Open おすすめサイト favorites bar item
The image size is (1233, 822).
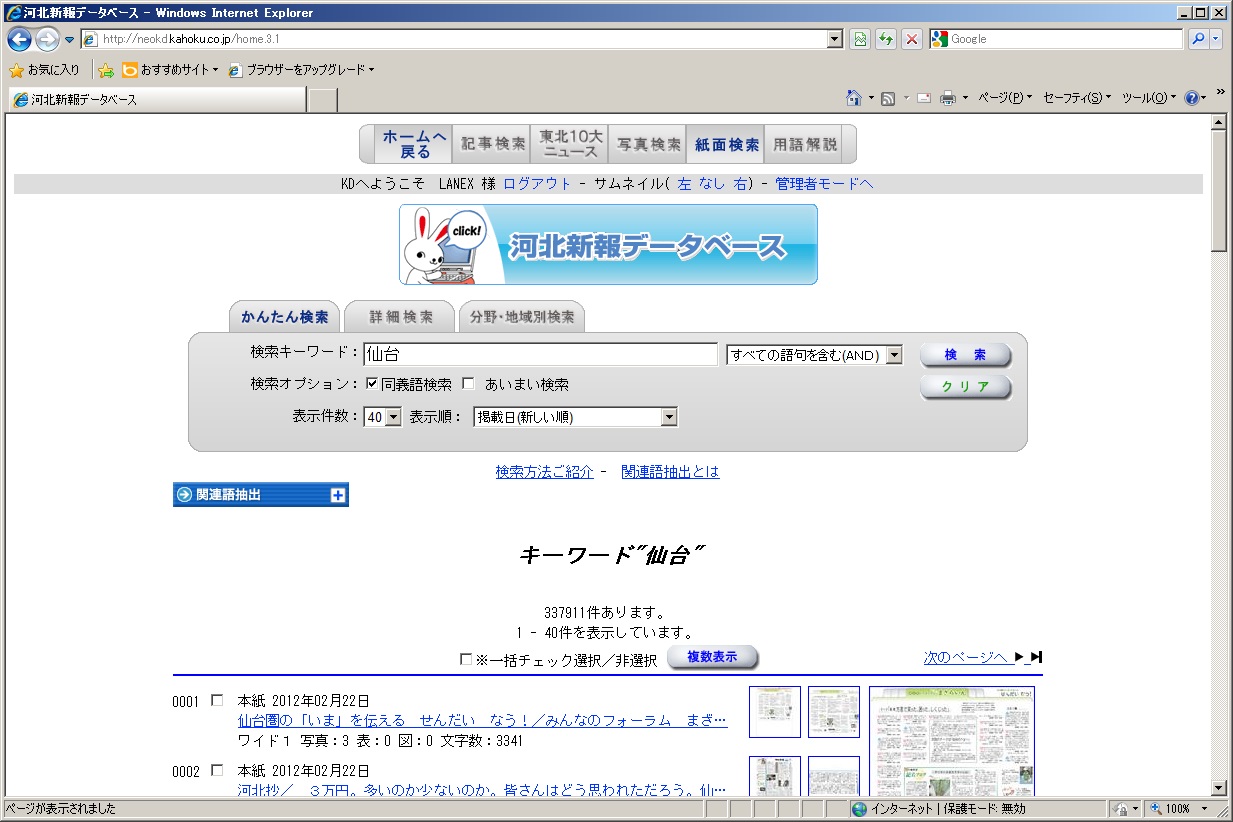click(169, 70)
